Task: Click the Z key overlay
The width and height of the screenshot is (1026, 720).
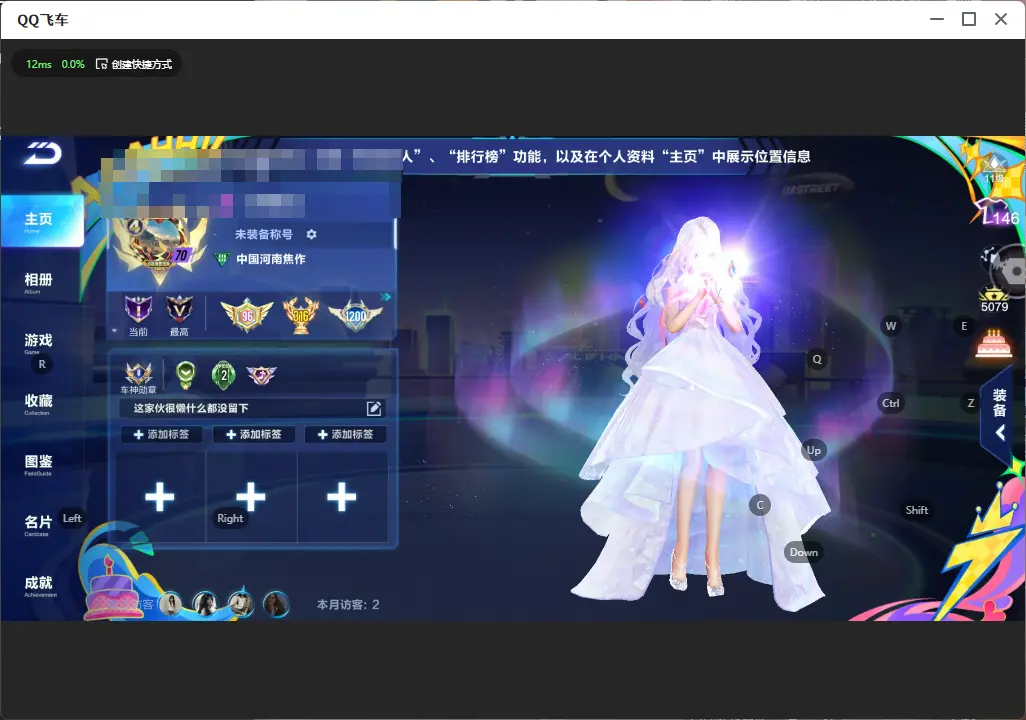Action: 971,403
